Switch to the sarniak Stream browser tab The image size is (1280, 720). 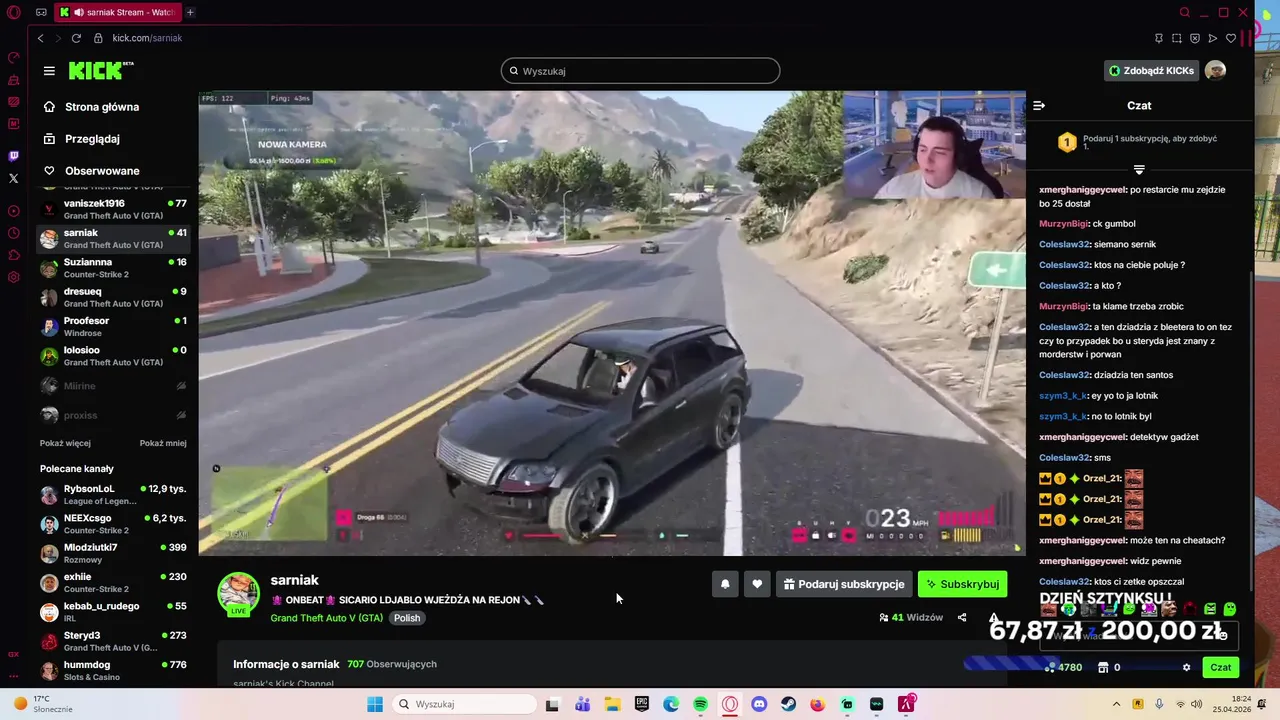click(116, 12)
